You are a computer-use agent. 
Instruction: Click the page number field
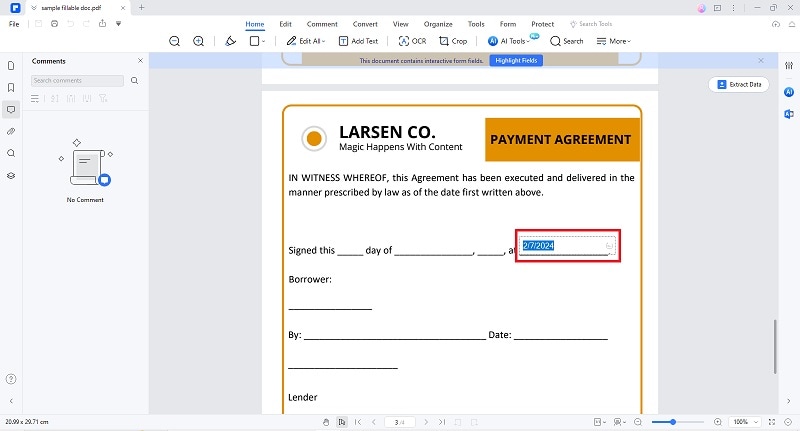[399, 422]
